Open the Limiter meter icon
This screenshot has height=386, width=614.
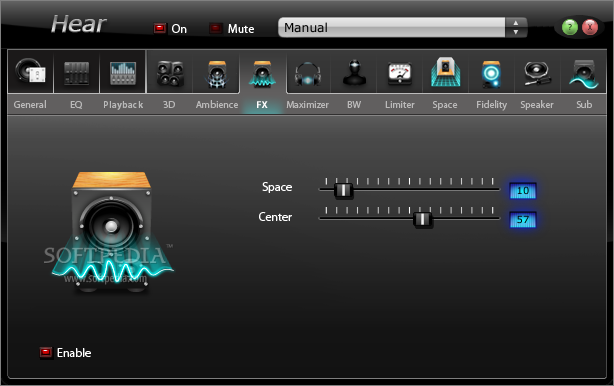point(399,74)
